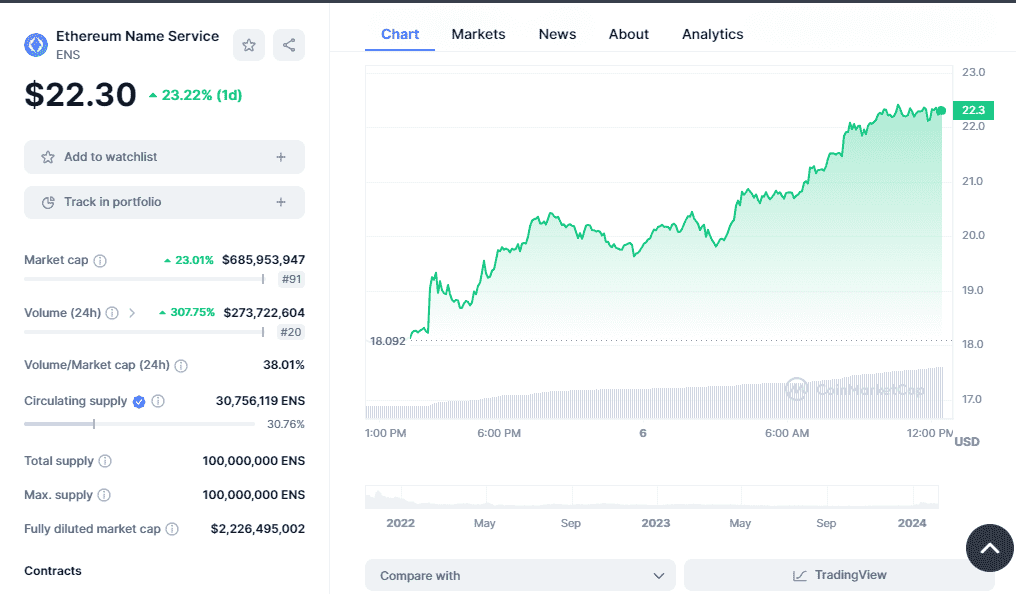Screen dimensions: 1016x594
Task: Select the News tab
Action: coord(557,34)
